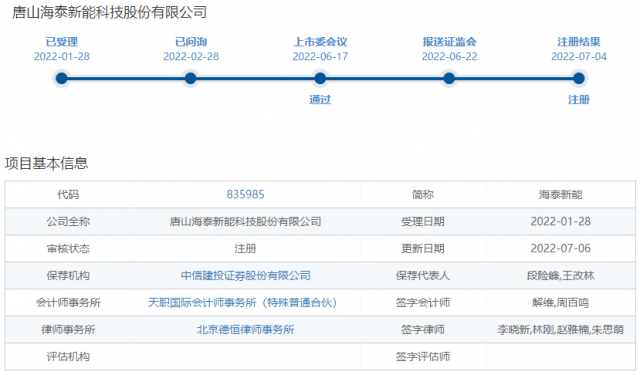The image size is (640, 375).
Task: Open the 注册 result link under timeline
Action: (579, 100)
